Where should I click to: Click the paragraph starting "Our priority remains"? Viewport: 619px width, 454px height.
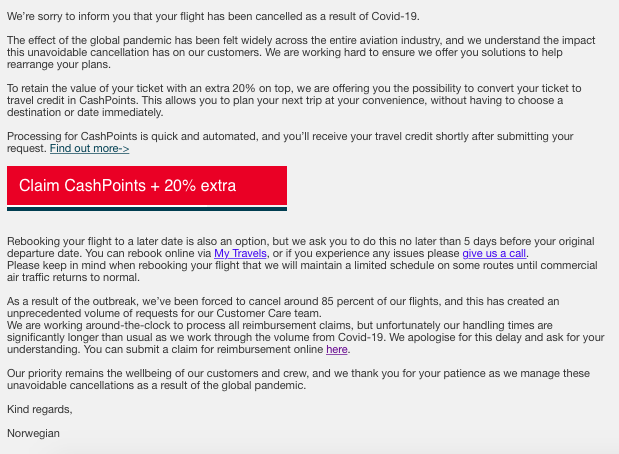pos(298,379)
